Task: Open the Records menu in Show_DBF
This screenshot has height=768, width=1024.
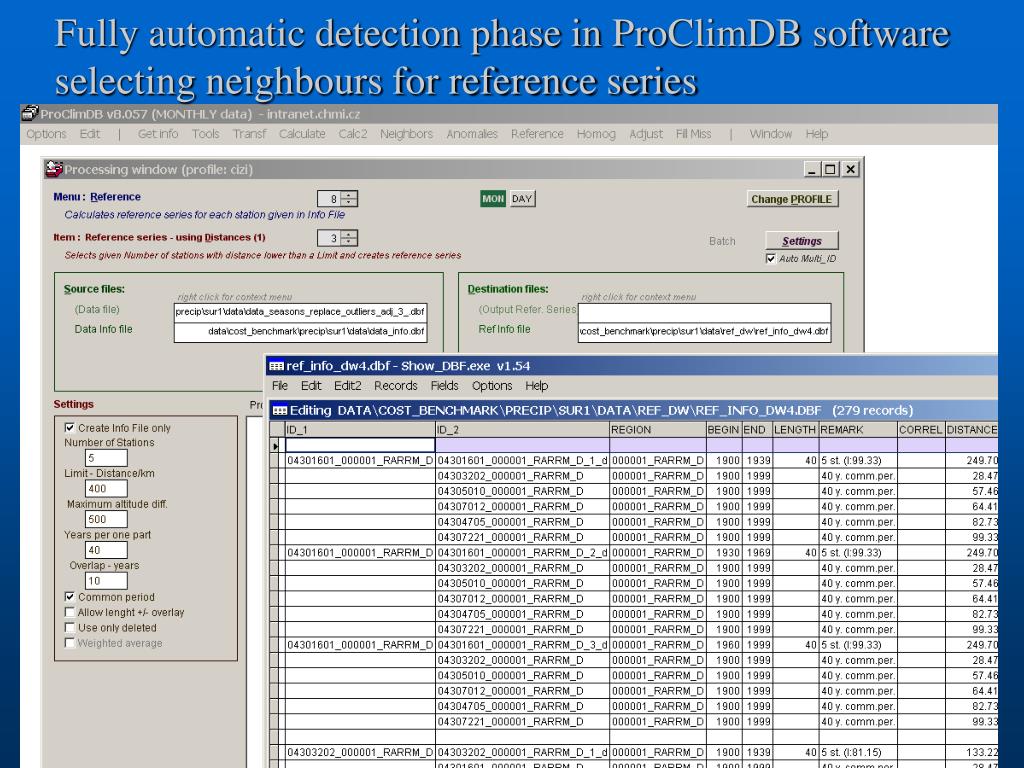Action: coord(395,385)
